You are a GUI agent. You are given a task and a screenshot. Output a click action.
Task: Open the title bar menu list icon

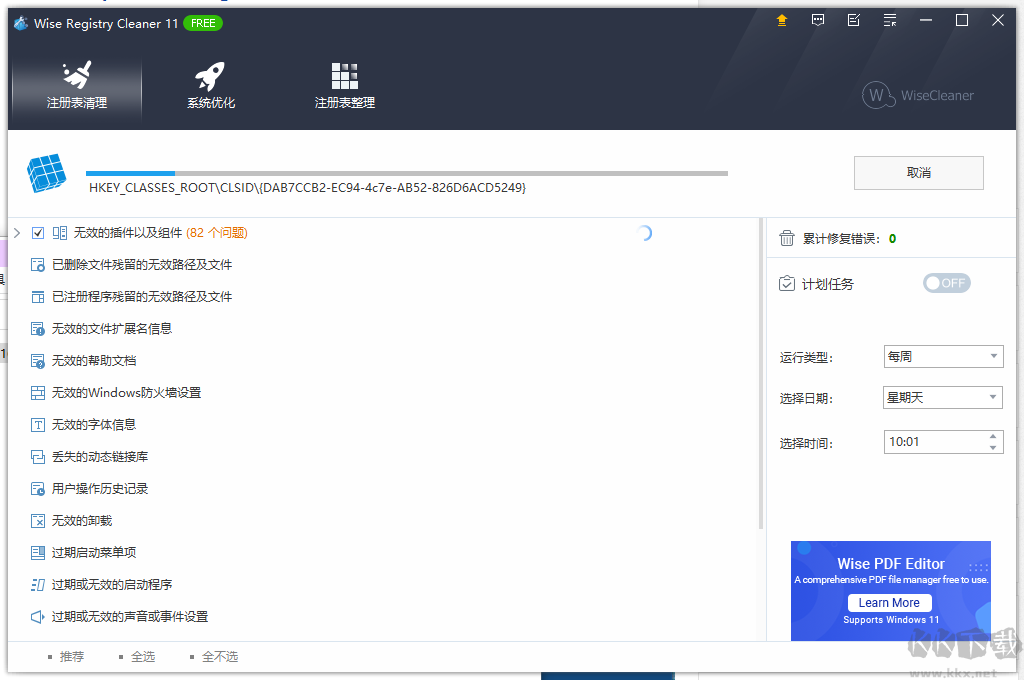pos(889,20)
